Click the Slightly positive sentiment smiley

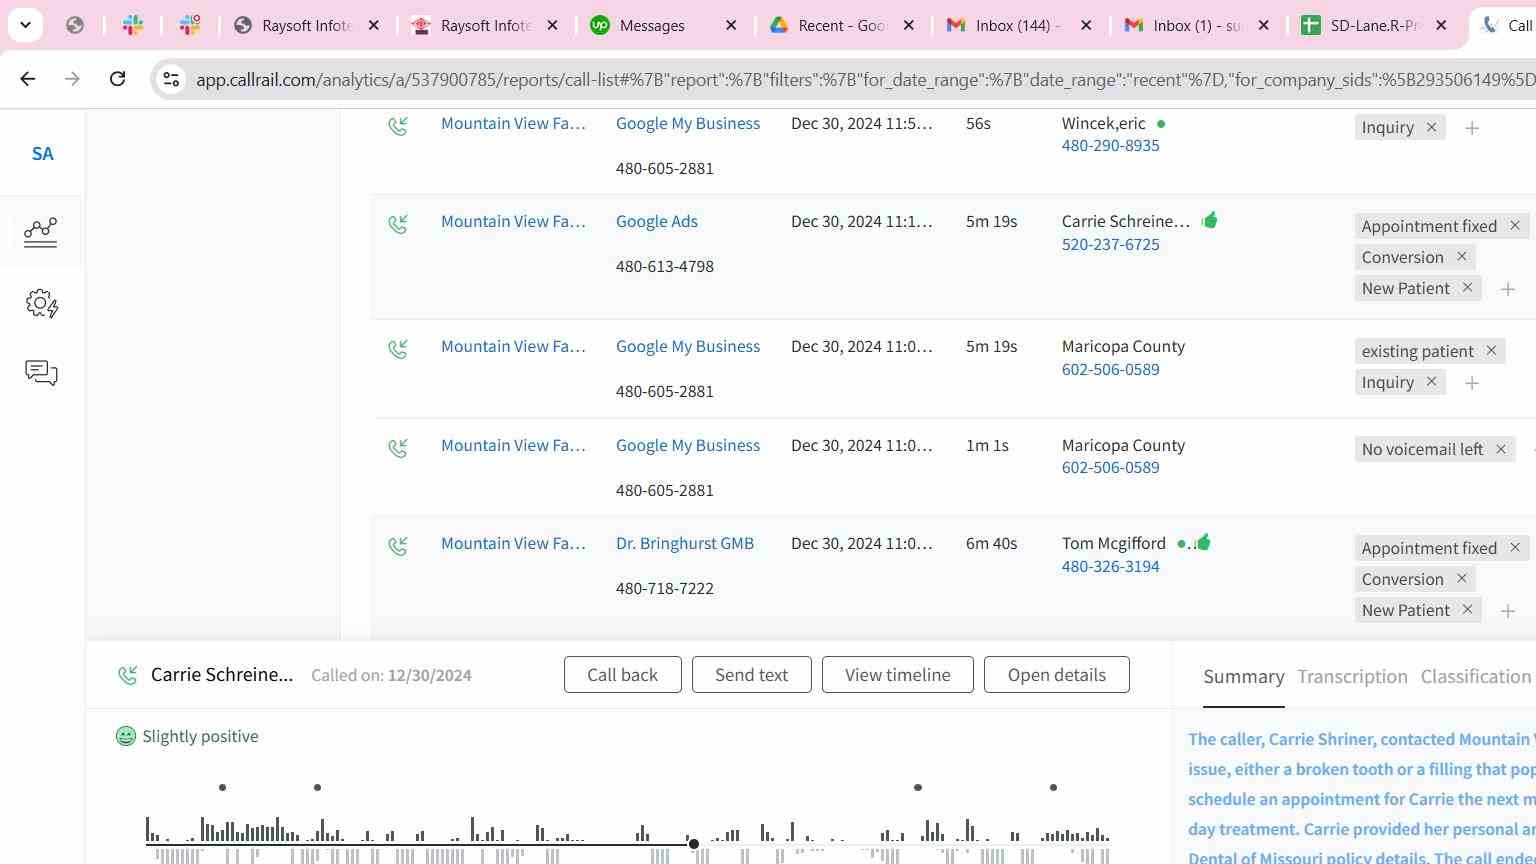click(125, 737)
